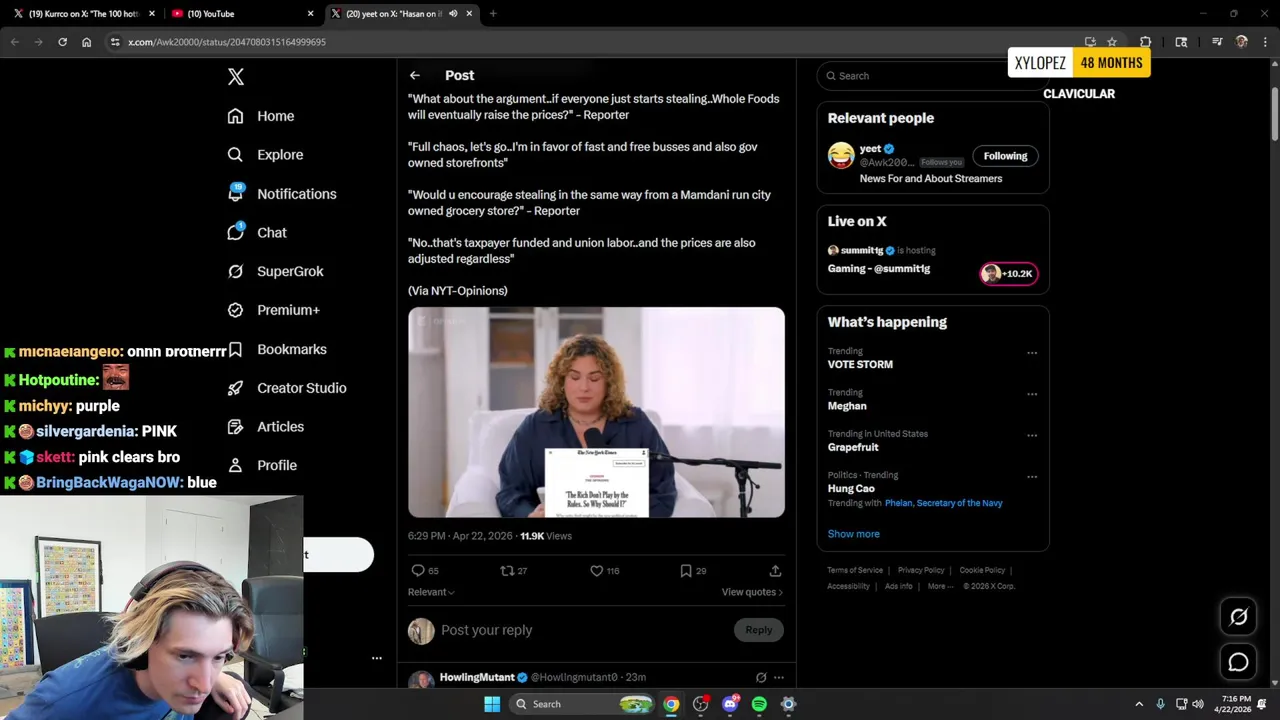Open the floating Grok icon button
Viewport: 1280px width, 720px height.
(x=1238, y=617)
